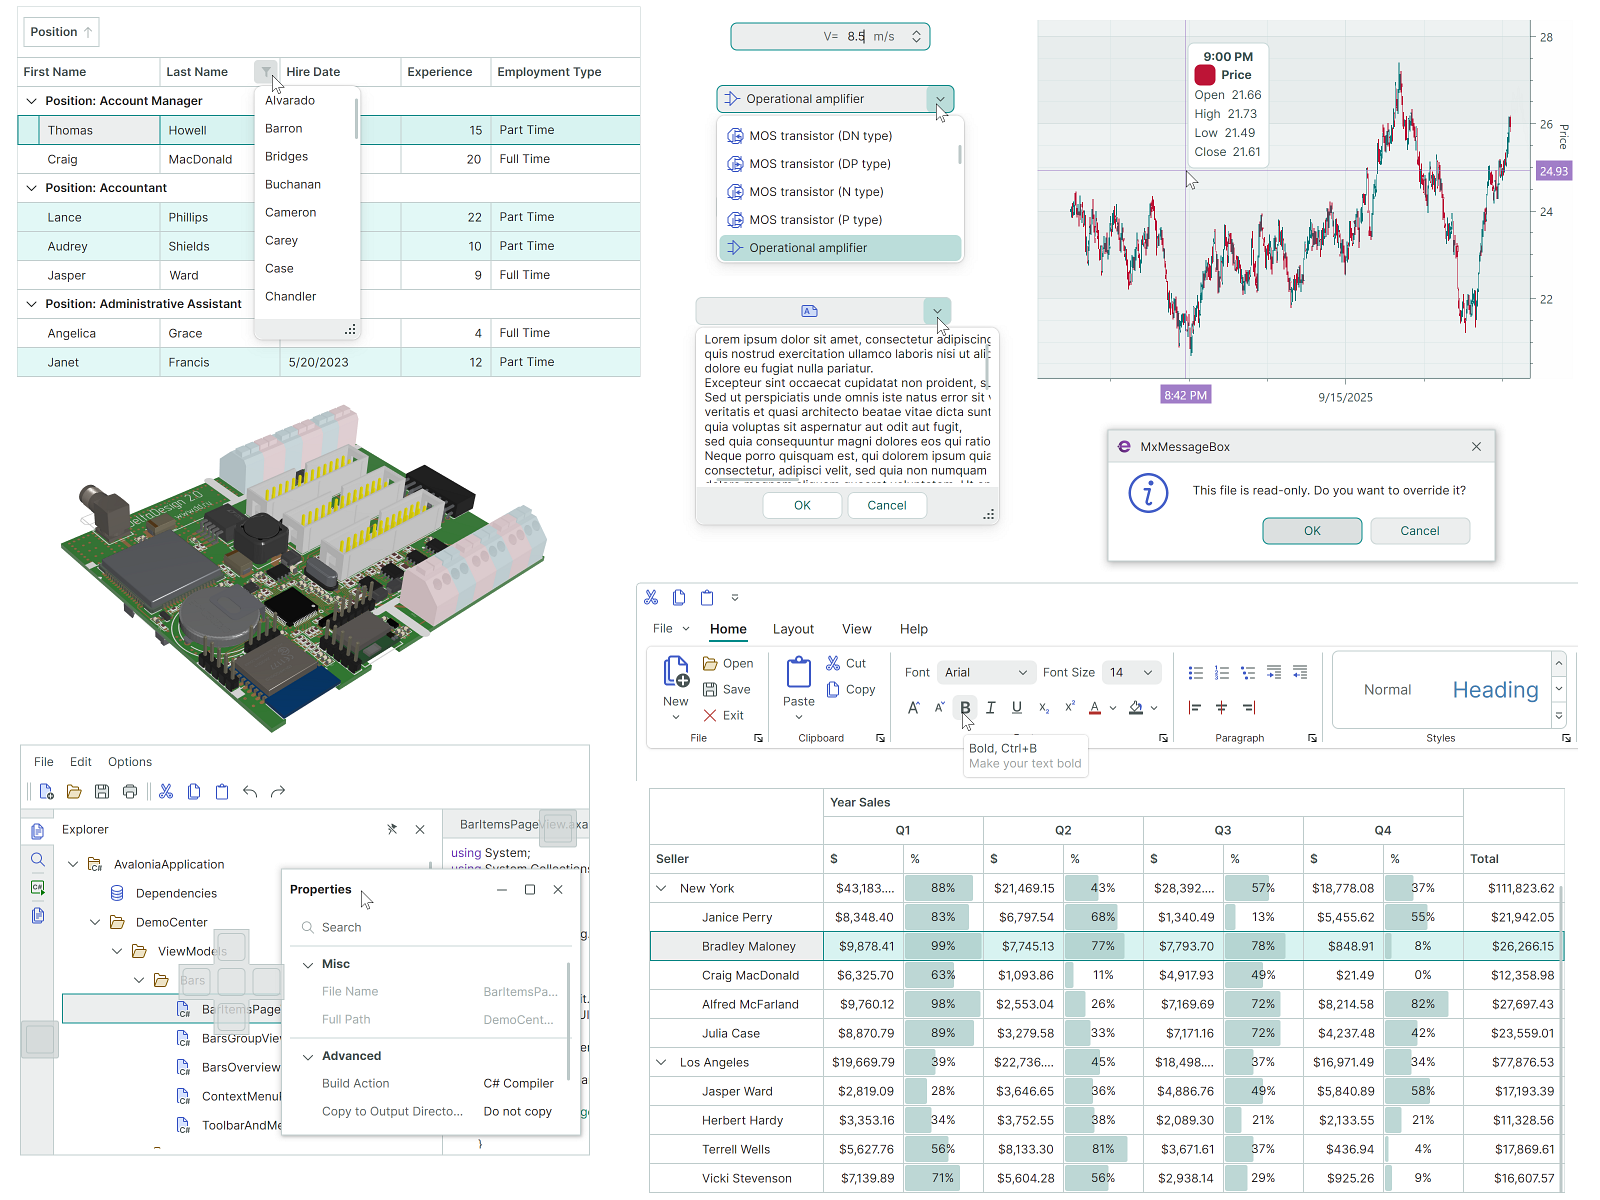Switch to the Layout ribbon tab
Image resolution: width=1600 pixels, height=1200 pixels.
point(793,629)
